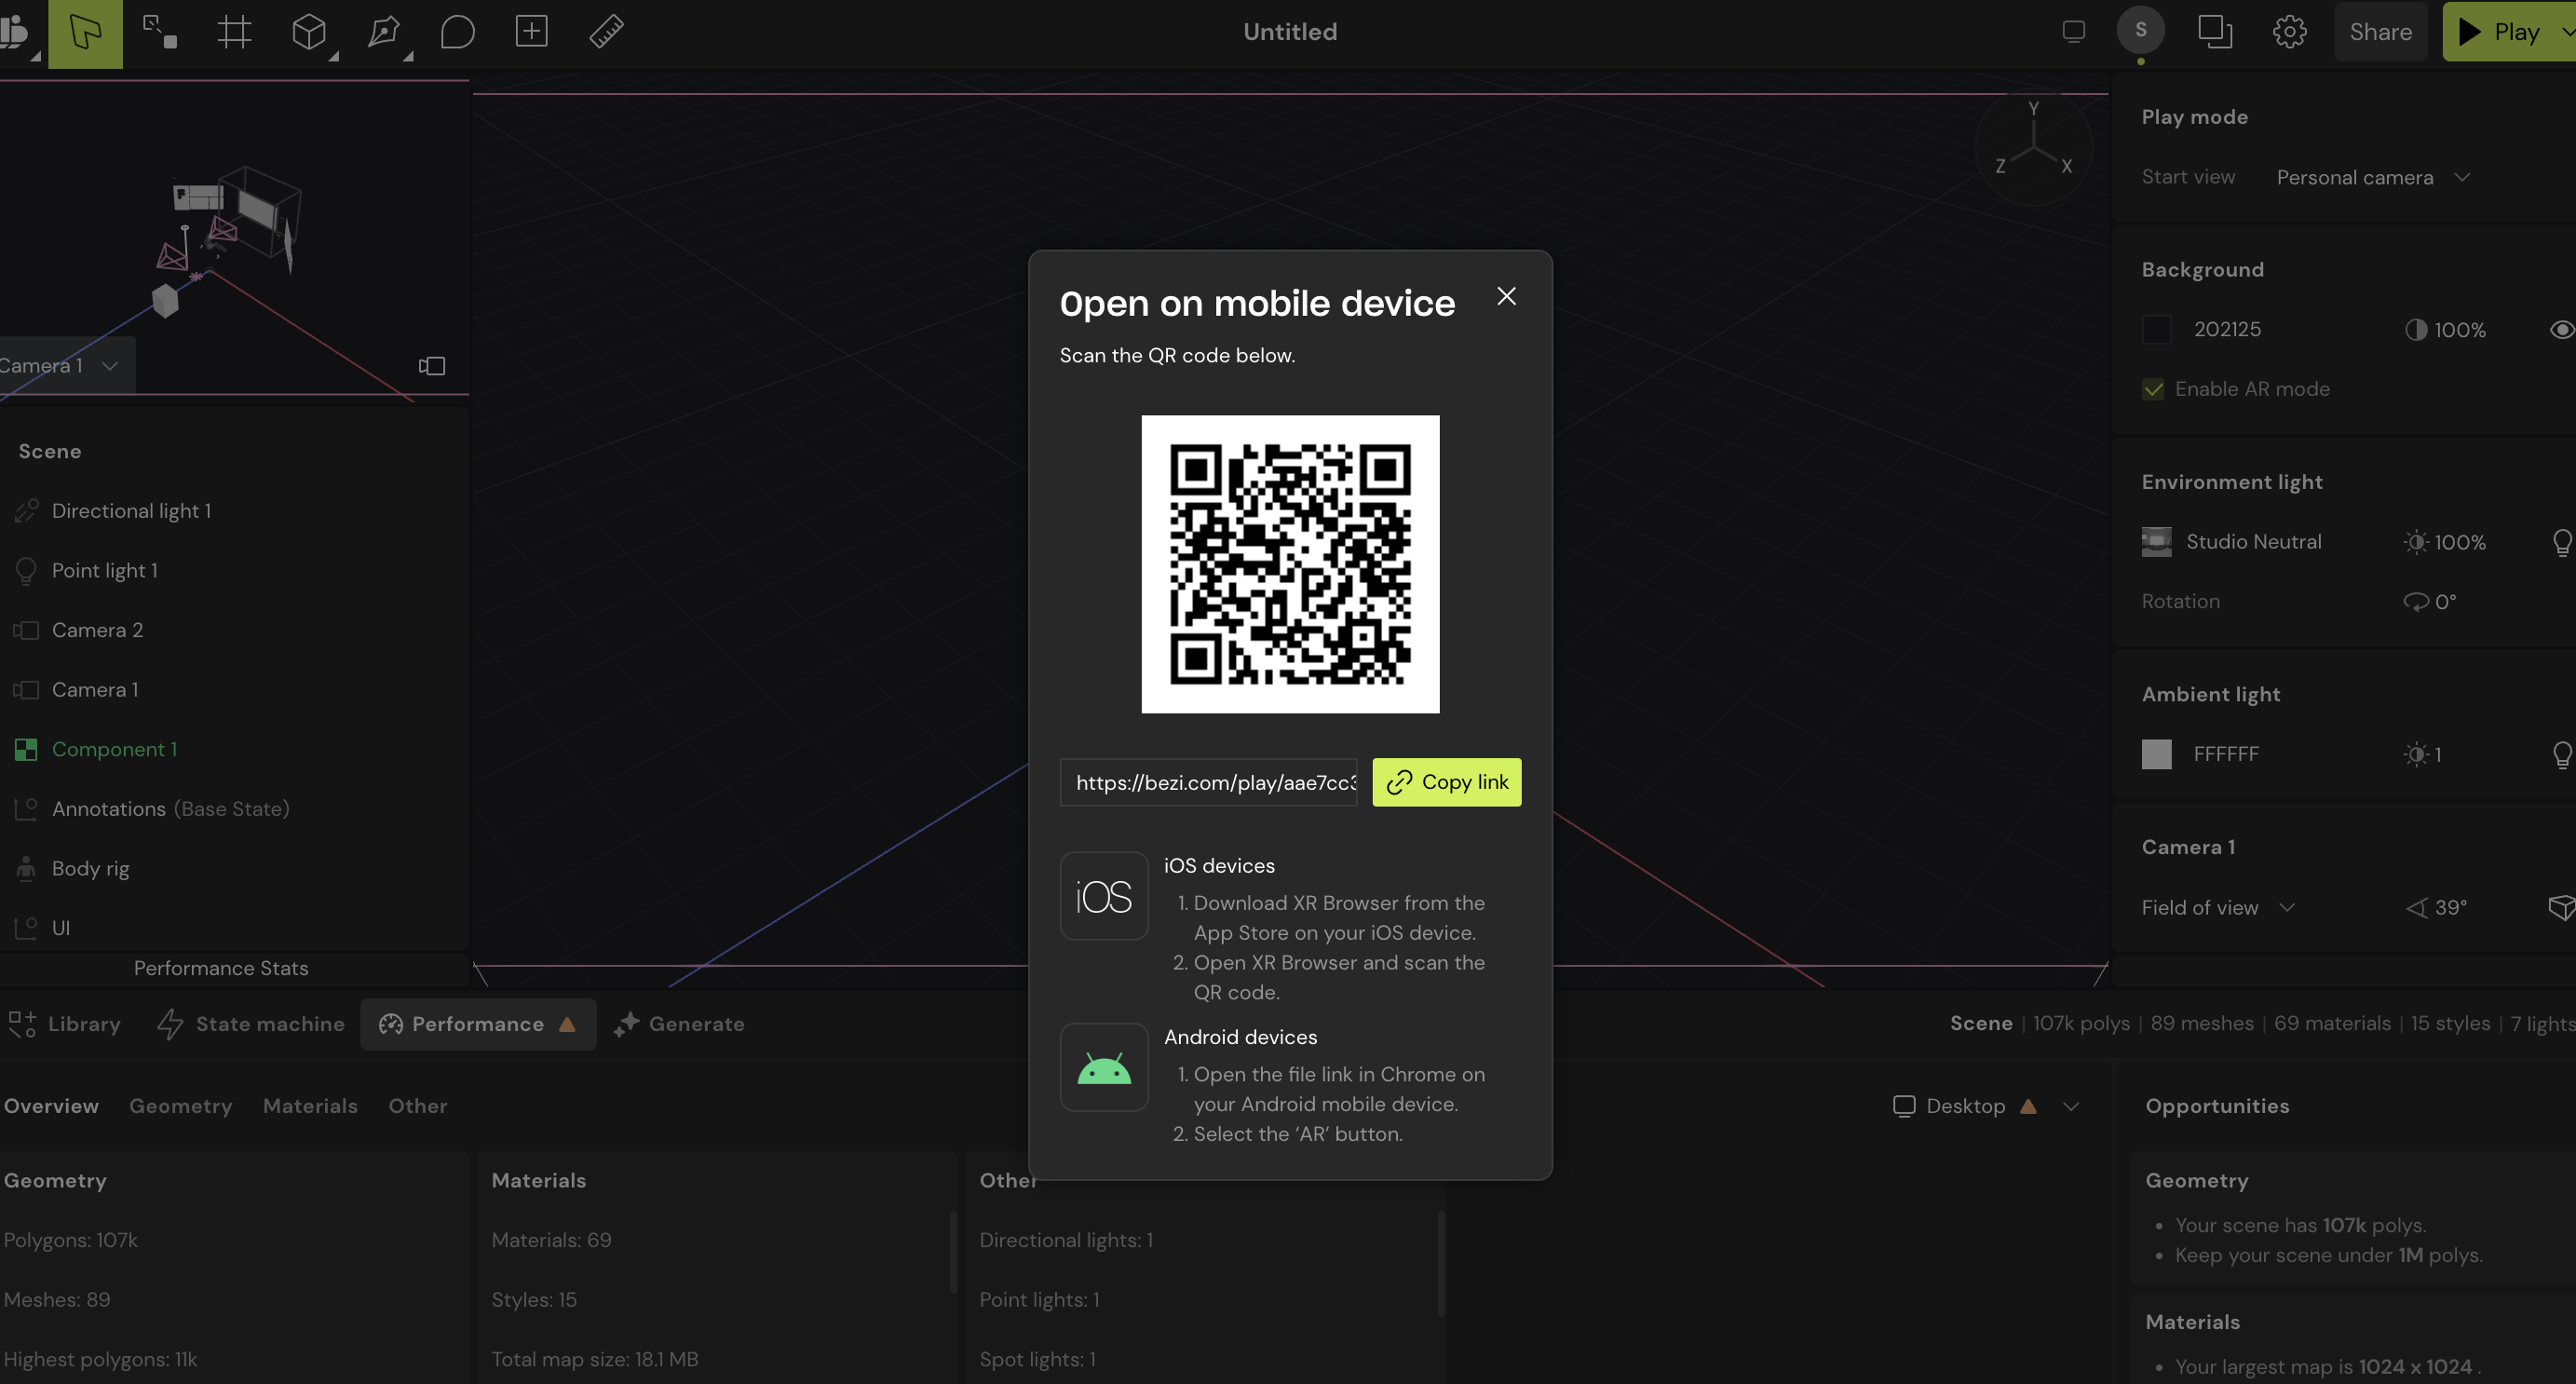The image size is (2576, 1384).
Task: Click the Camera 1 perspective cube icon
Action: (2561, 908)
